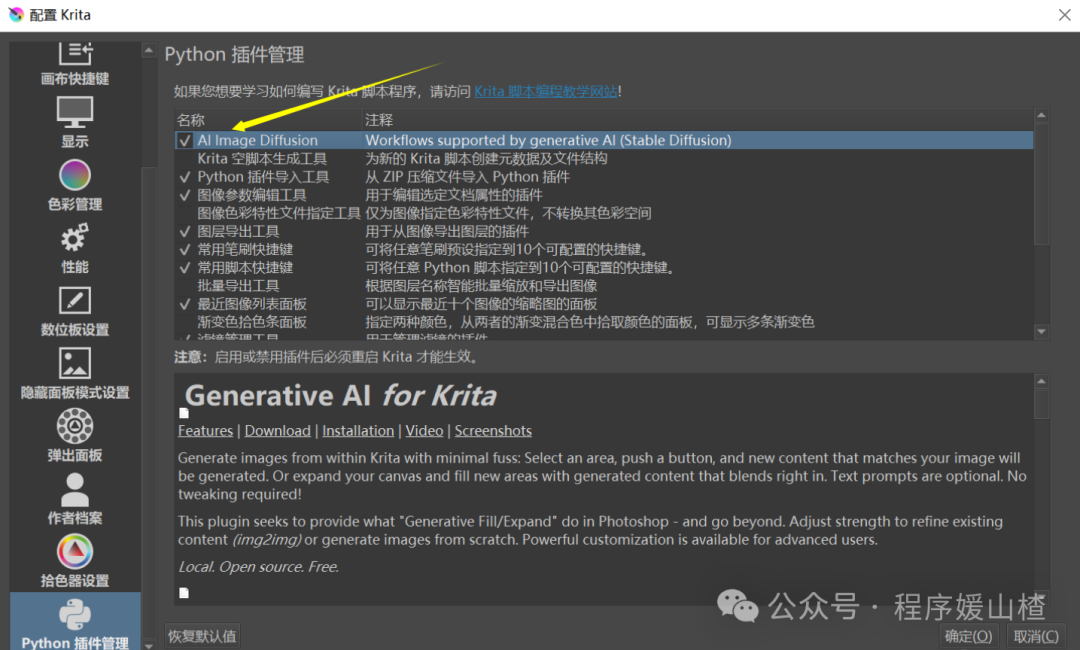
Task: Click up arrow of sidebar category scrollbar
Action: point(149,50)
